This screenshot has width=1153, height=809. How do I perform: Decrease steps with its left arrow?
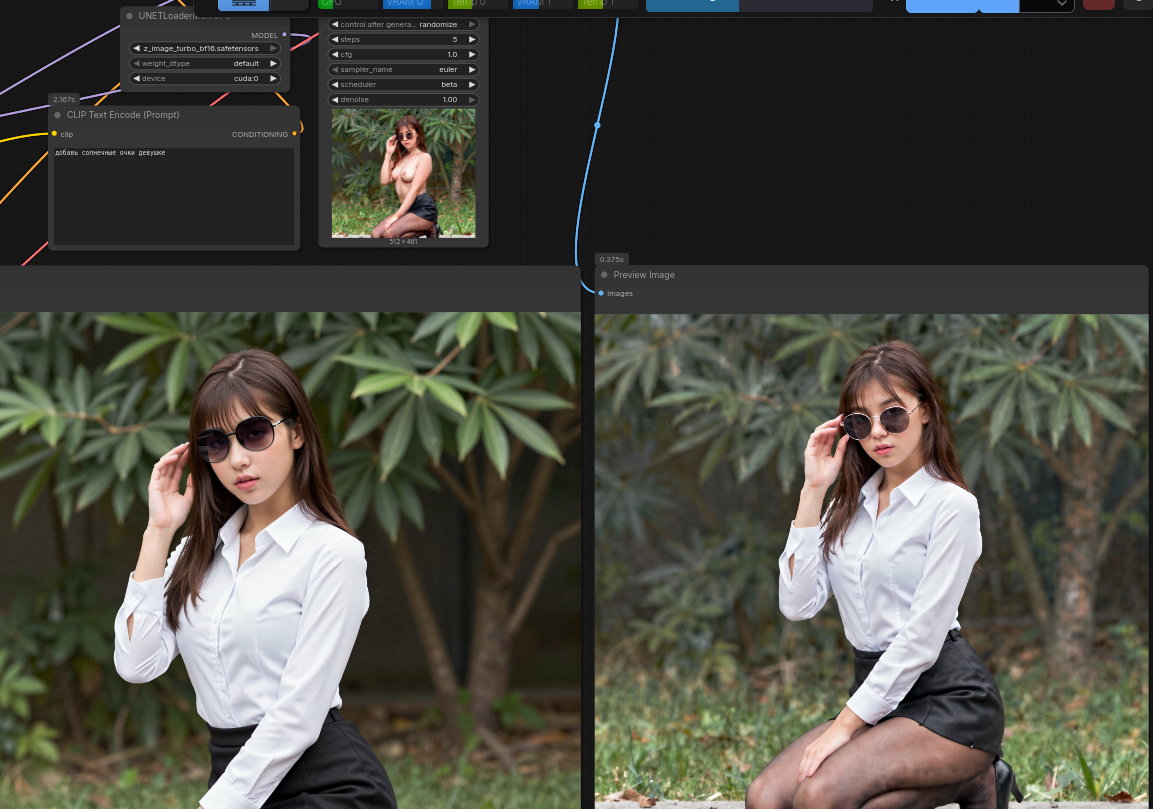click(x=335, y=40)
